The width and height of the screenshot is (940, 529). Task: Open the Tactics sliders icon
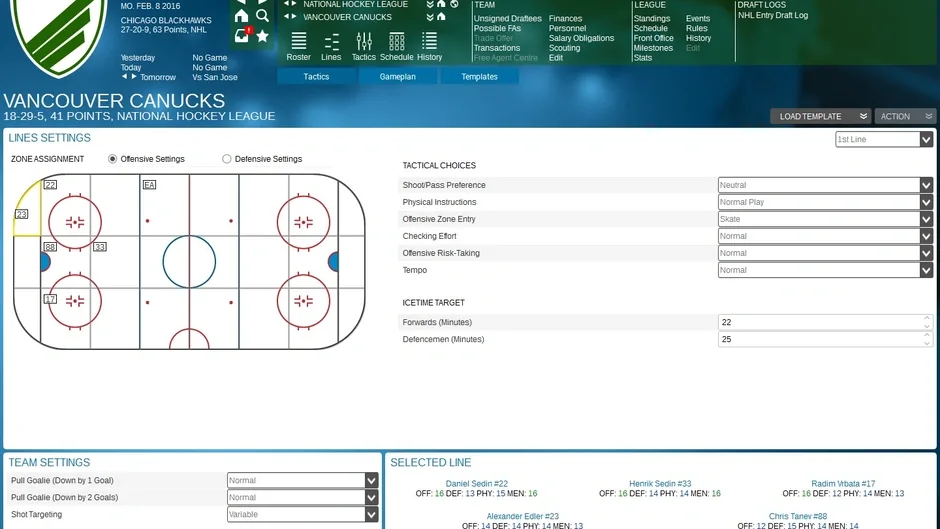pyautogui.click(x=363, y=47)
